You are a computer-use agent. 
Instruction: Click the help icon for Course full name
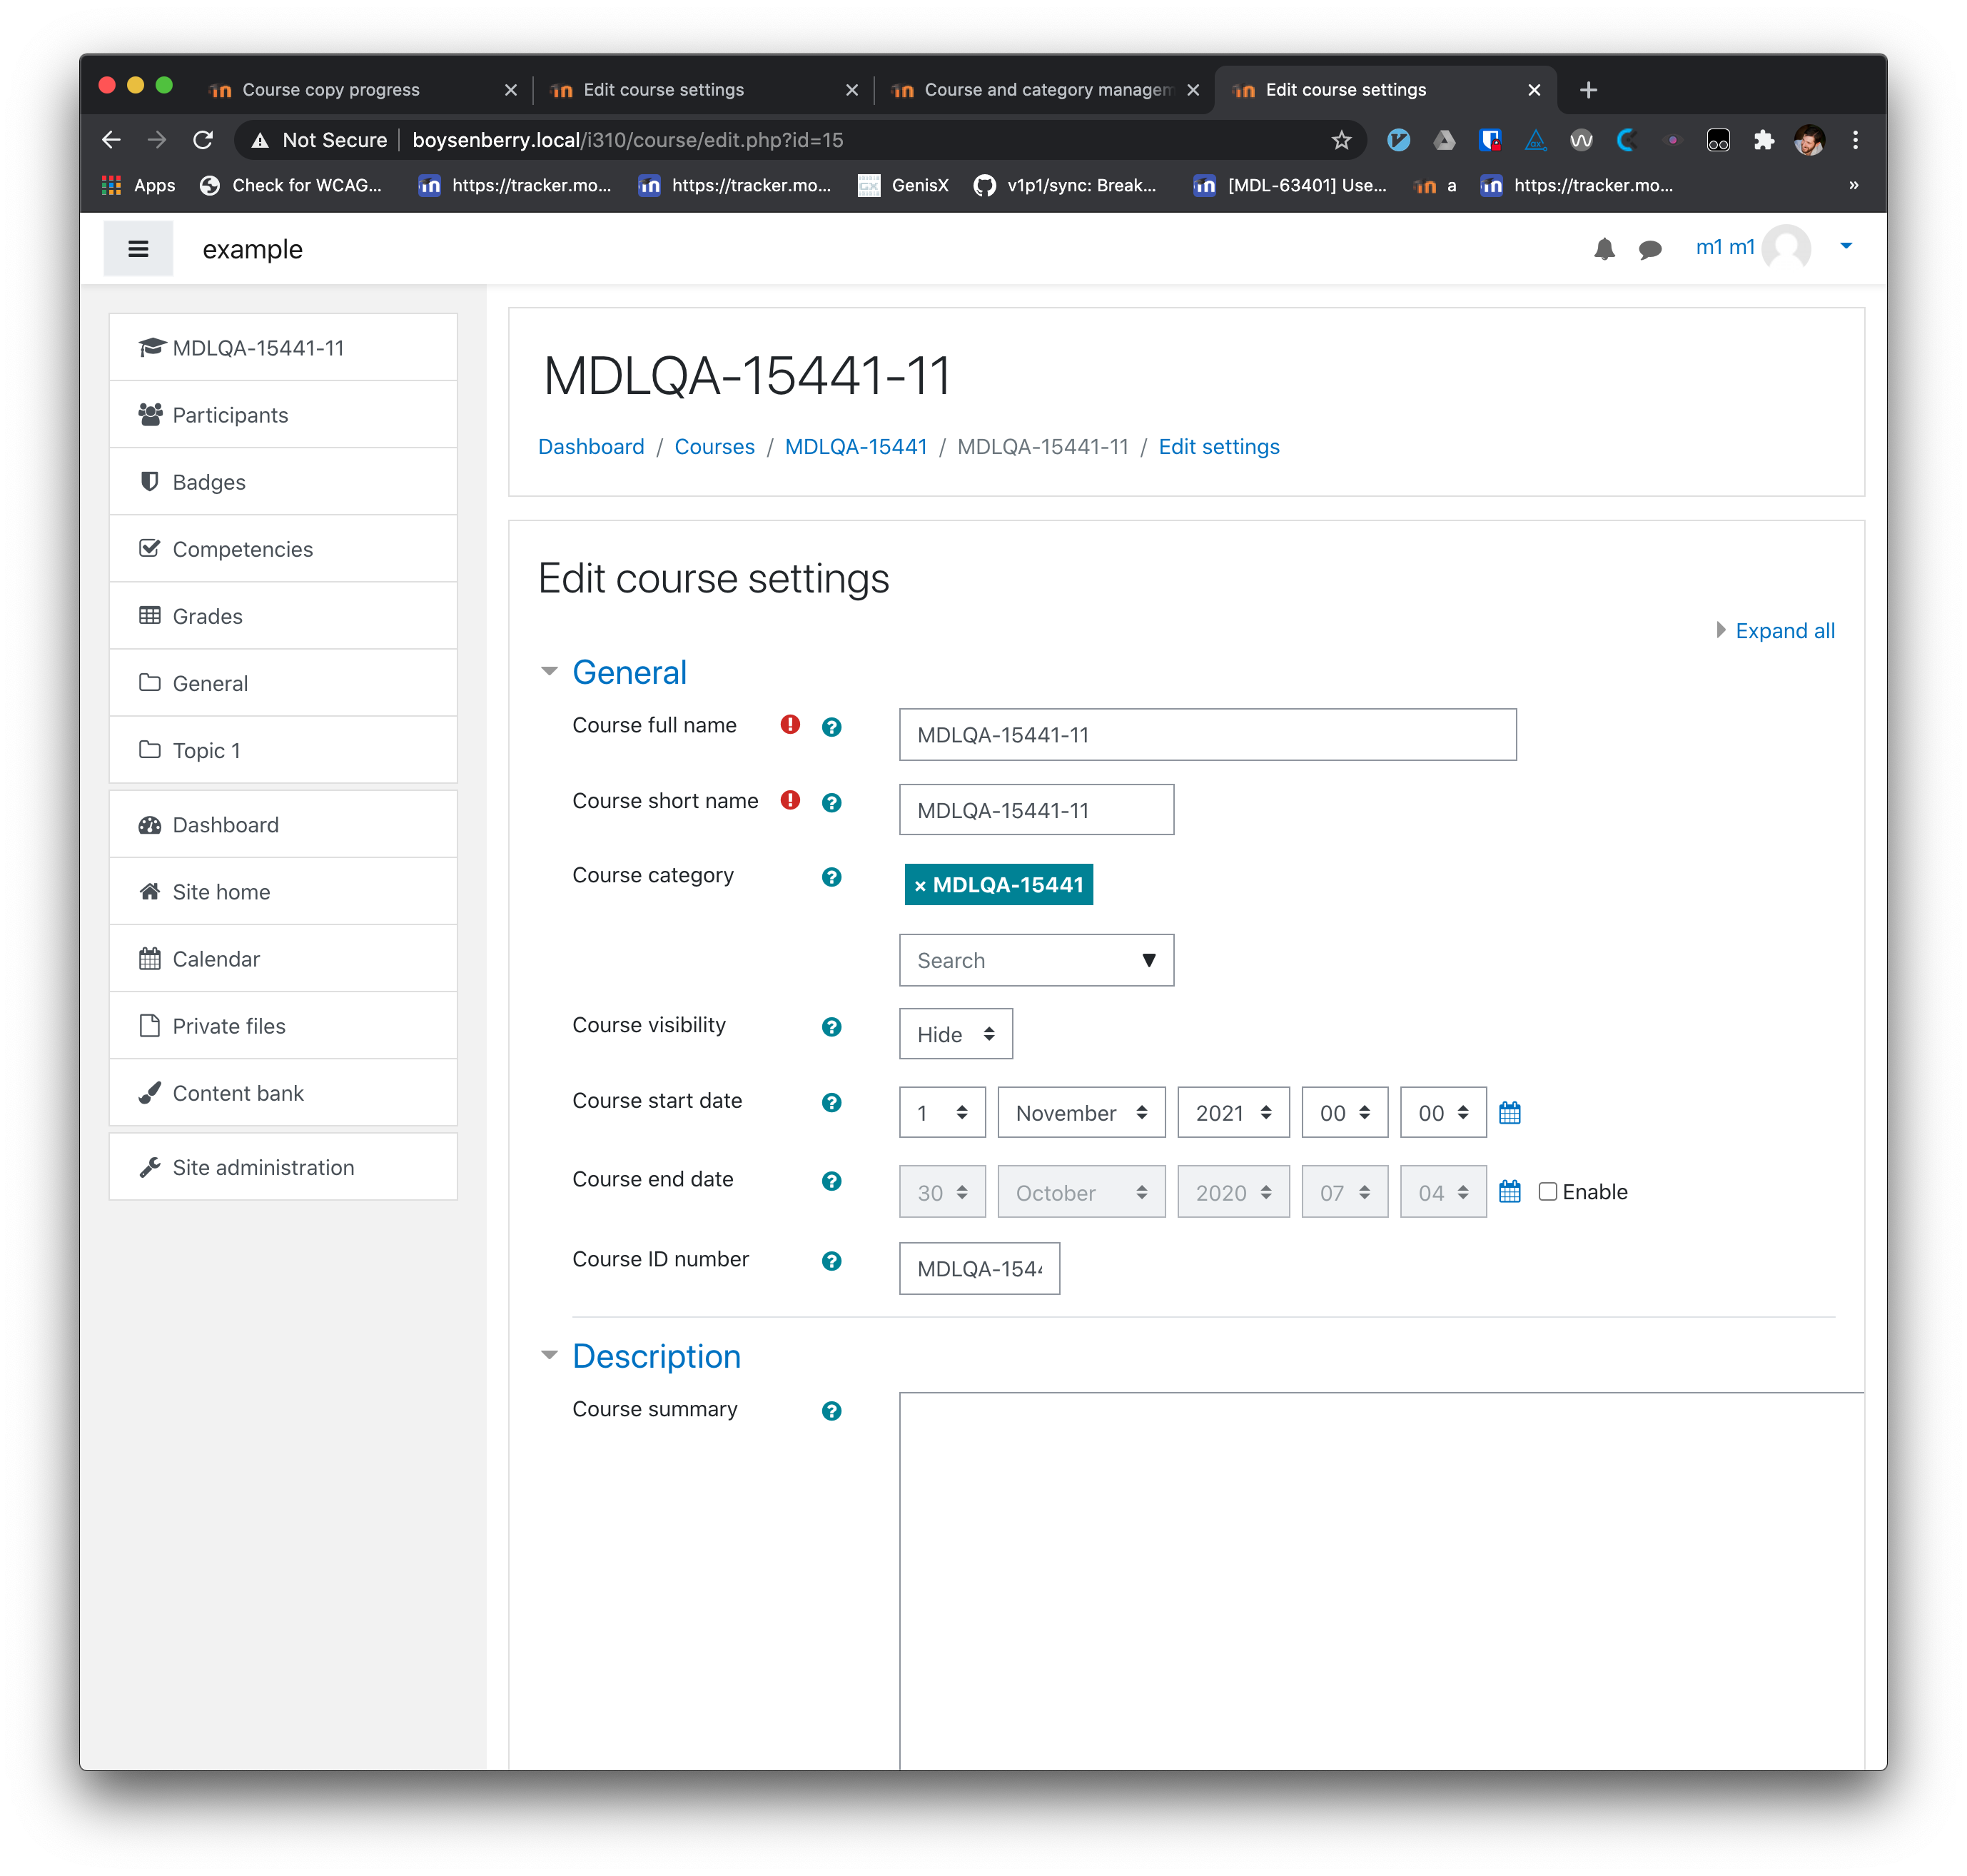pyautogui.click(x=831, y=727)
